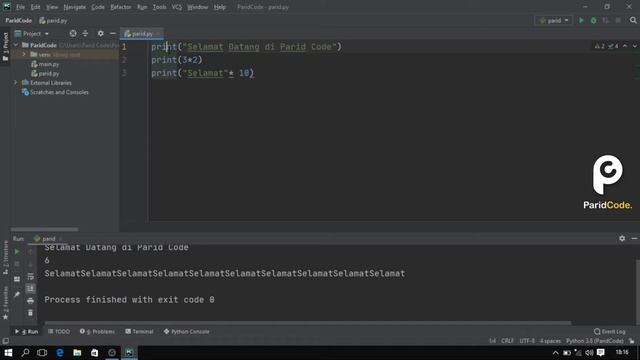Print the Run console output
The height and width of the screenshot is (360, 640).
(31, 301)
